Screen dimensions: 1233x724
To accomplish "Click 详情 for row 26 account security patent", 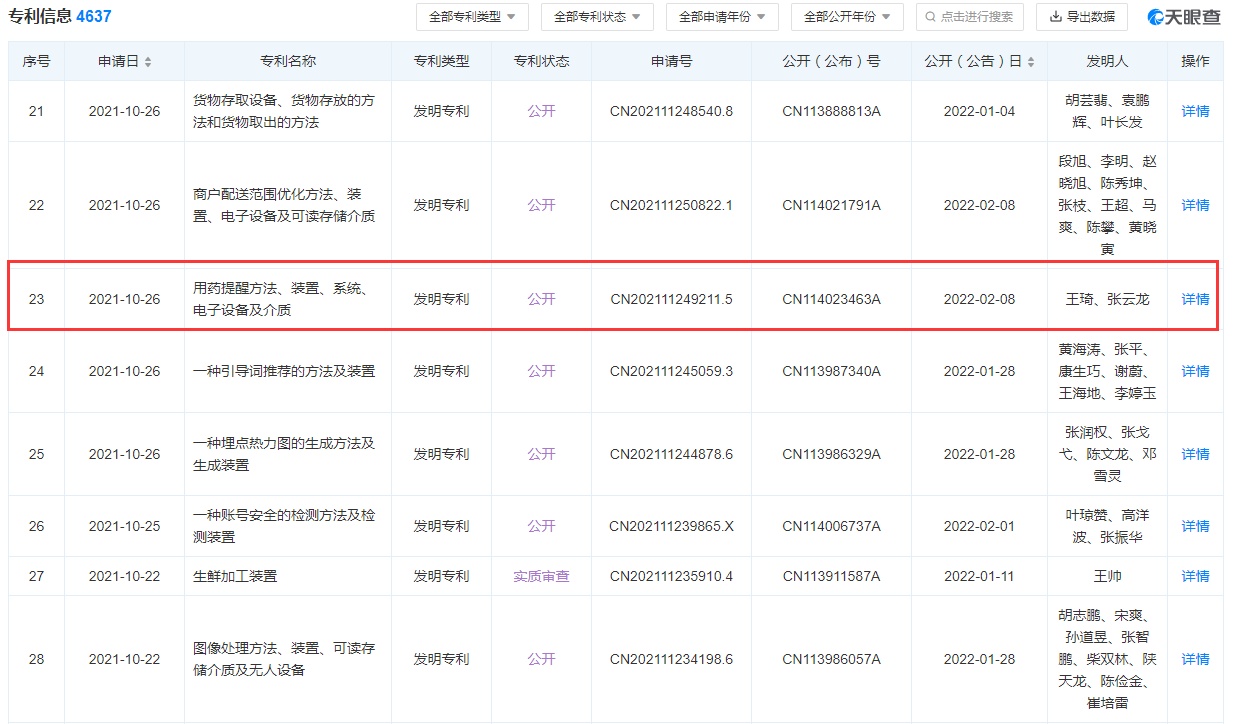I will [x=1195, y=526].
